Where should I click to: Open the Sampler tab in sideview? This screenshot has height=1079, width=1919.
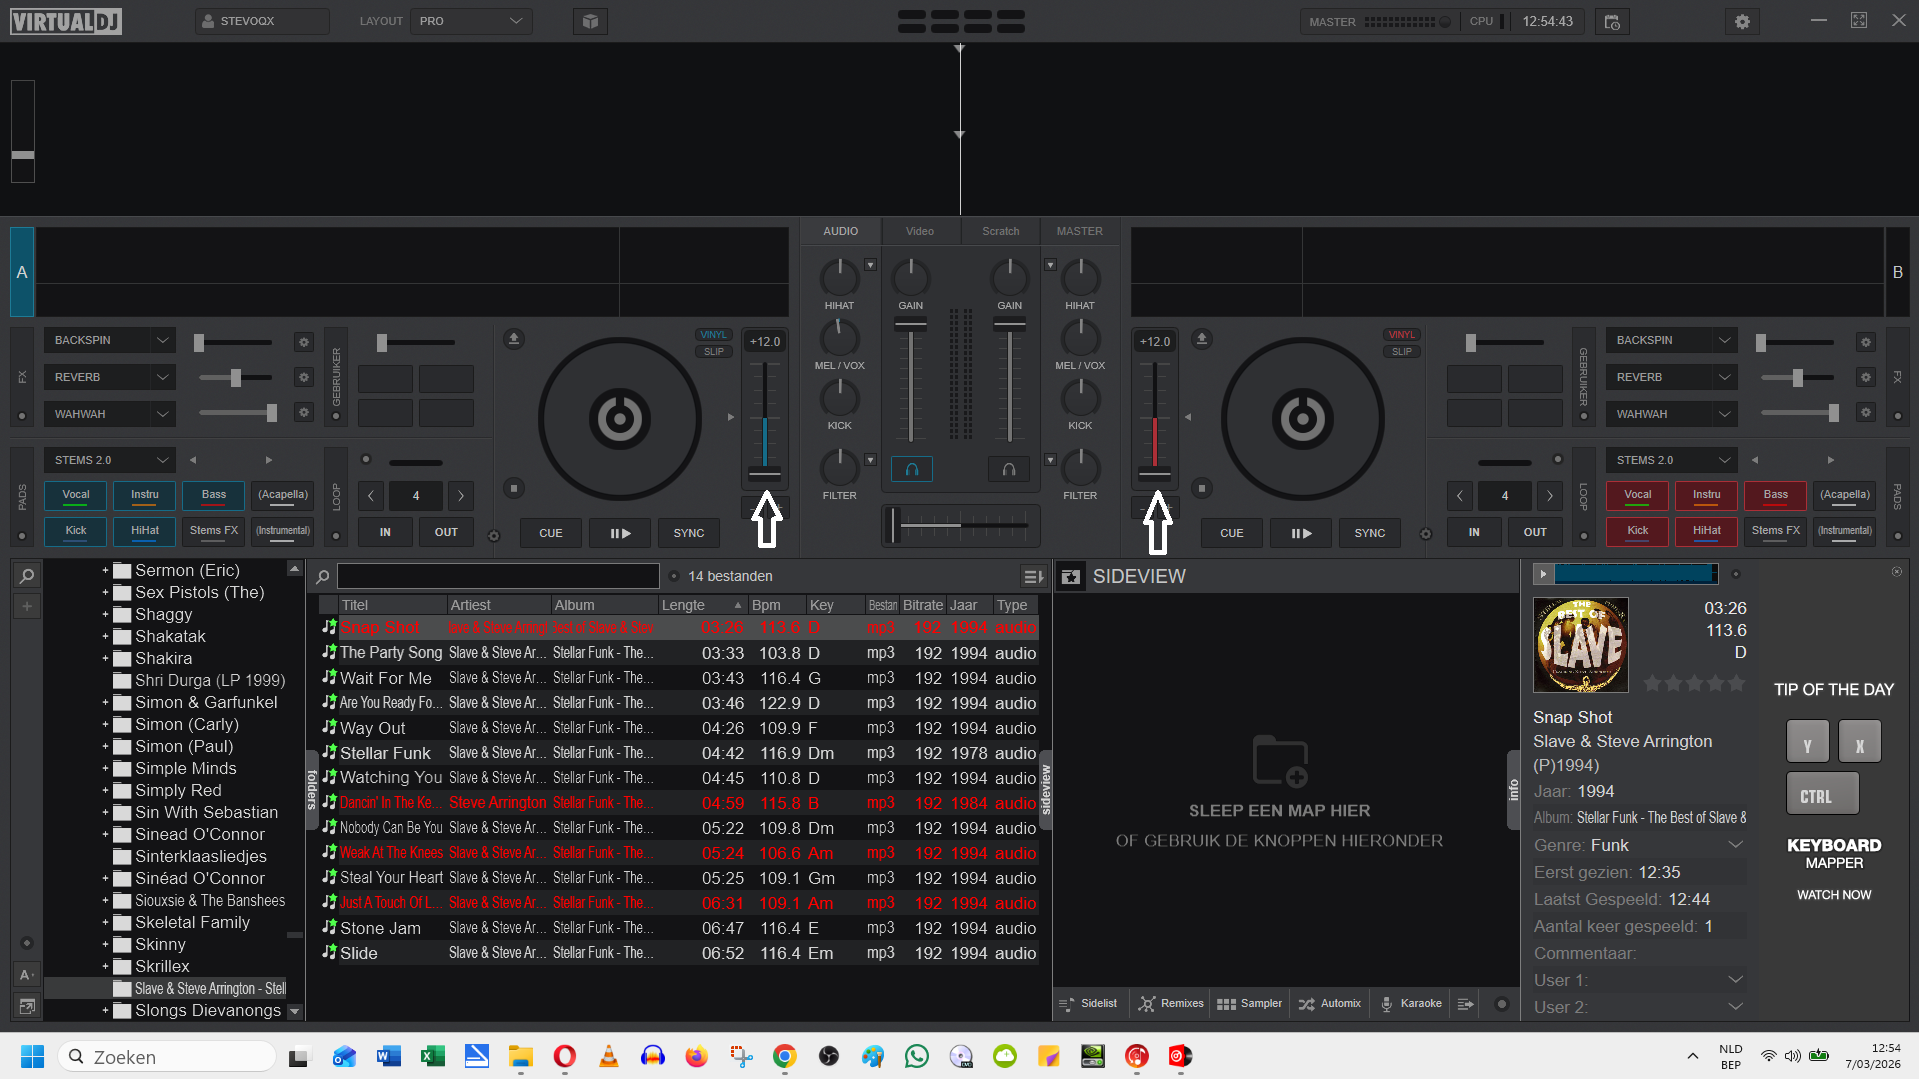tap(1249, 1004)
